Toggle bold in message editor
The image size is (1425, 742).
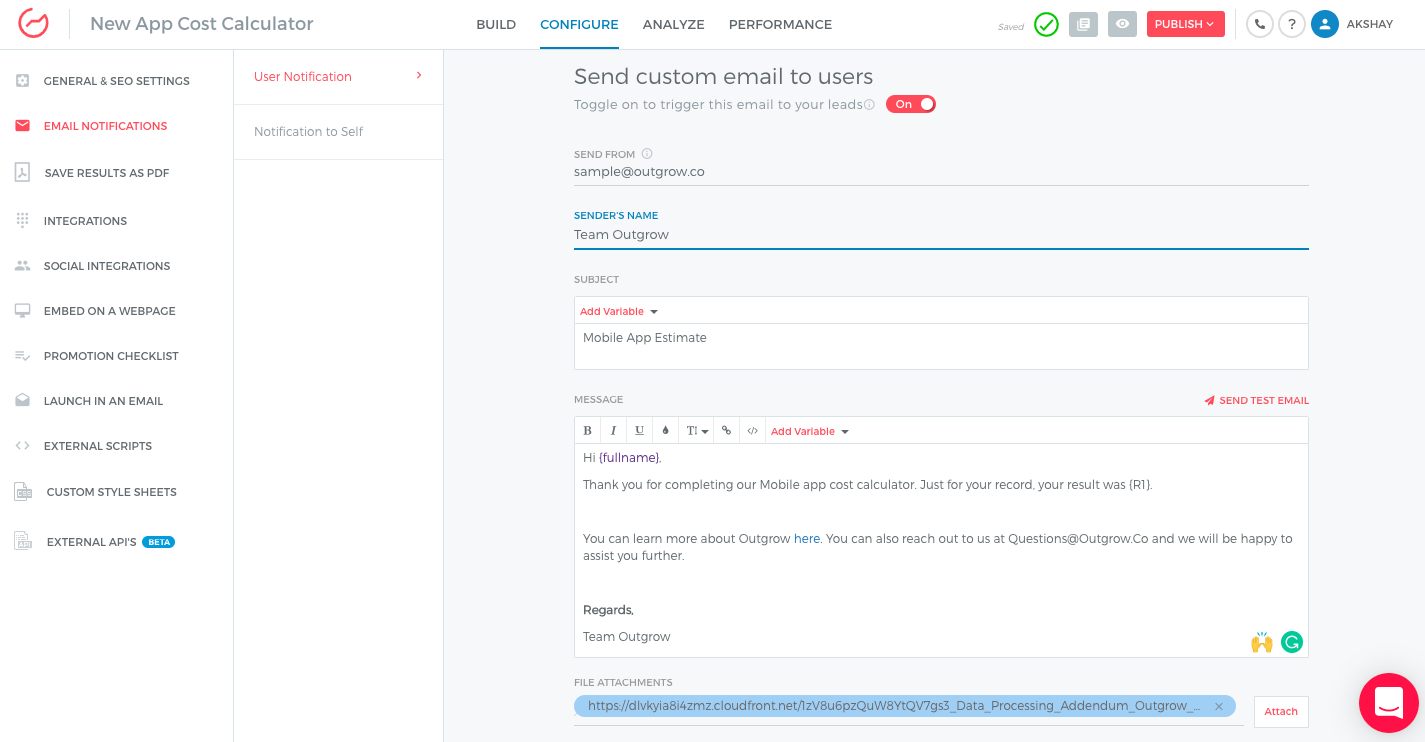pyautogui.click(x=588, y=431)
